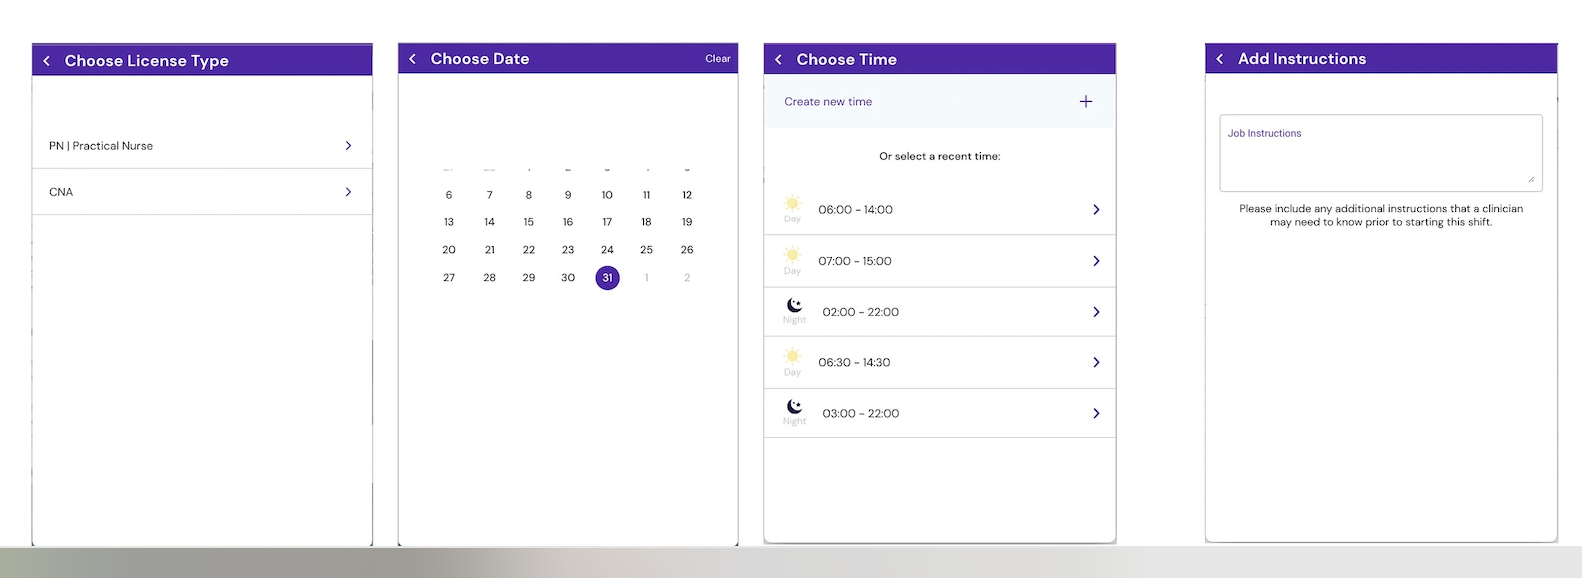Viewport: 1582px width, 578px height.
Task: Click sun Day icon beside 06:00 - 14:00
Action: click(x=792, y=208)
